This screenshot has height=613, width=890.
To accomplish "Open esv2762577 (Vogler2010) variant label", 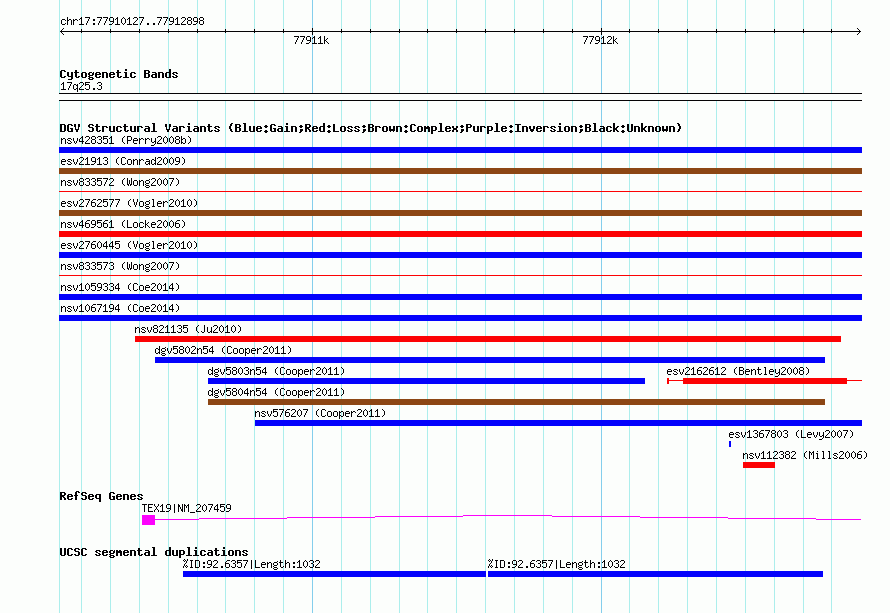I will pos(129,203).
